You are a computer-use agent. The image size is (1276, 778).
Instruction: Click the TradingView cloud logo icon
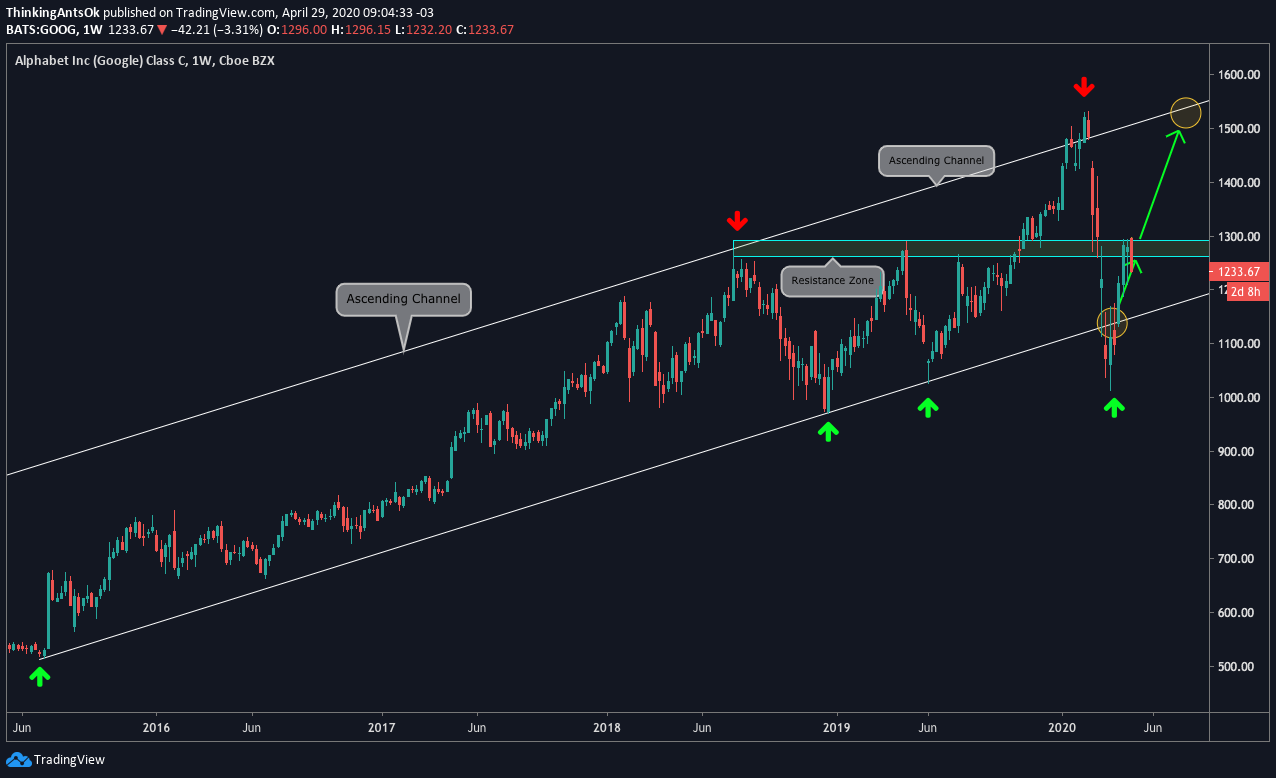(18, 760)
